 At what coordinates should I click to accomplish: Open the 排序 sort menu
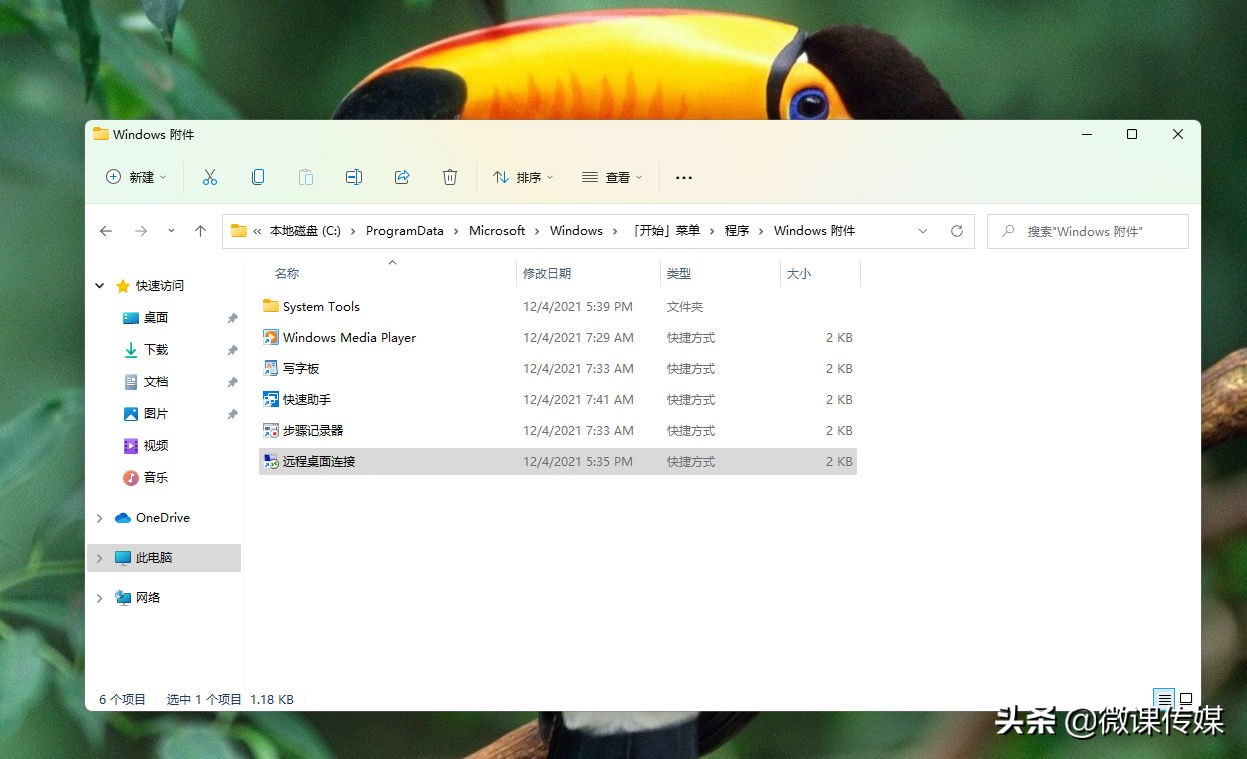522,177
